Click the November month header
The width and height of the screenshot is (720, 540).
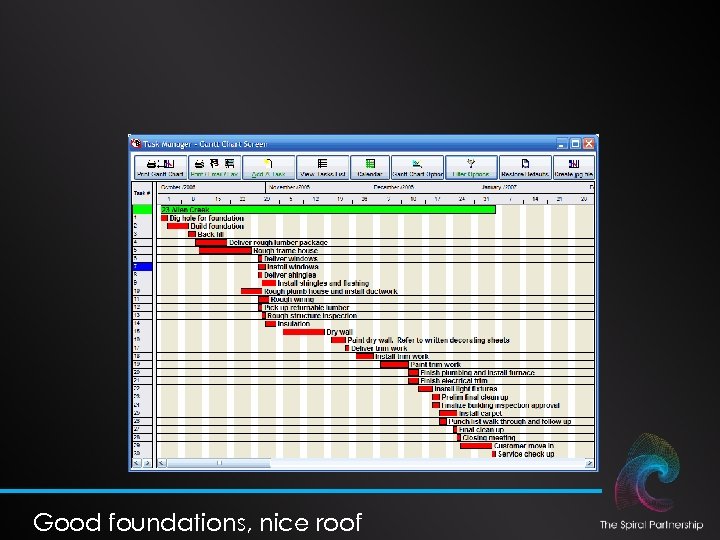click(290, 187)
